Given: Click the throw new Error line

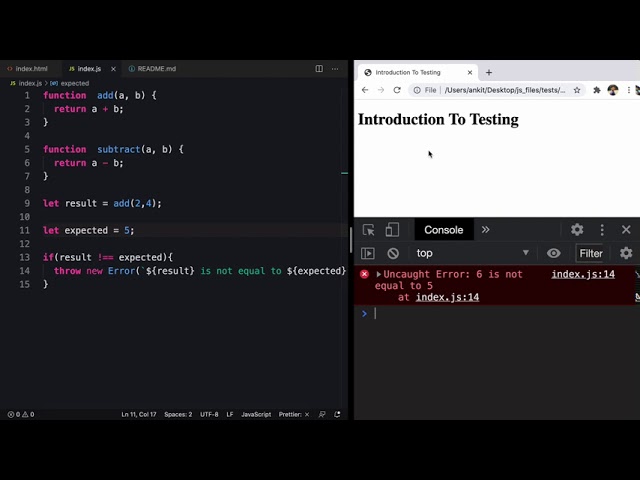Looking at the screenshot, I should click(200, 271).
